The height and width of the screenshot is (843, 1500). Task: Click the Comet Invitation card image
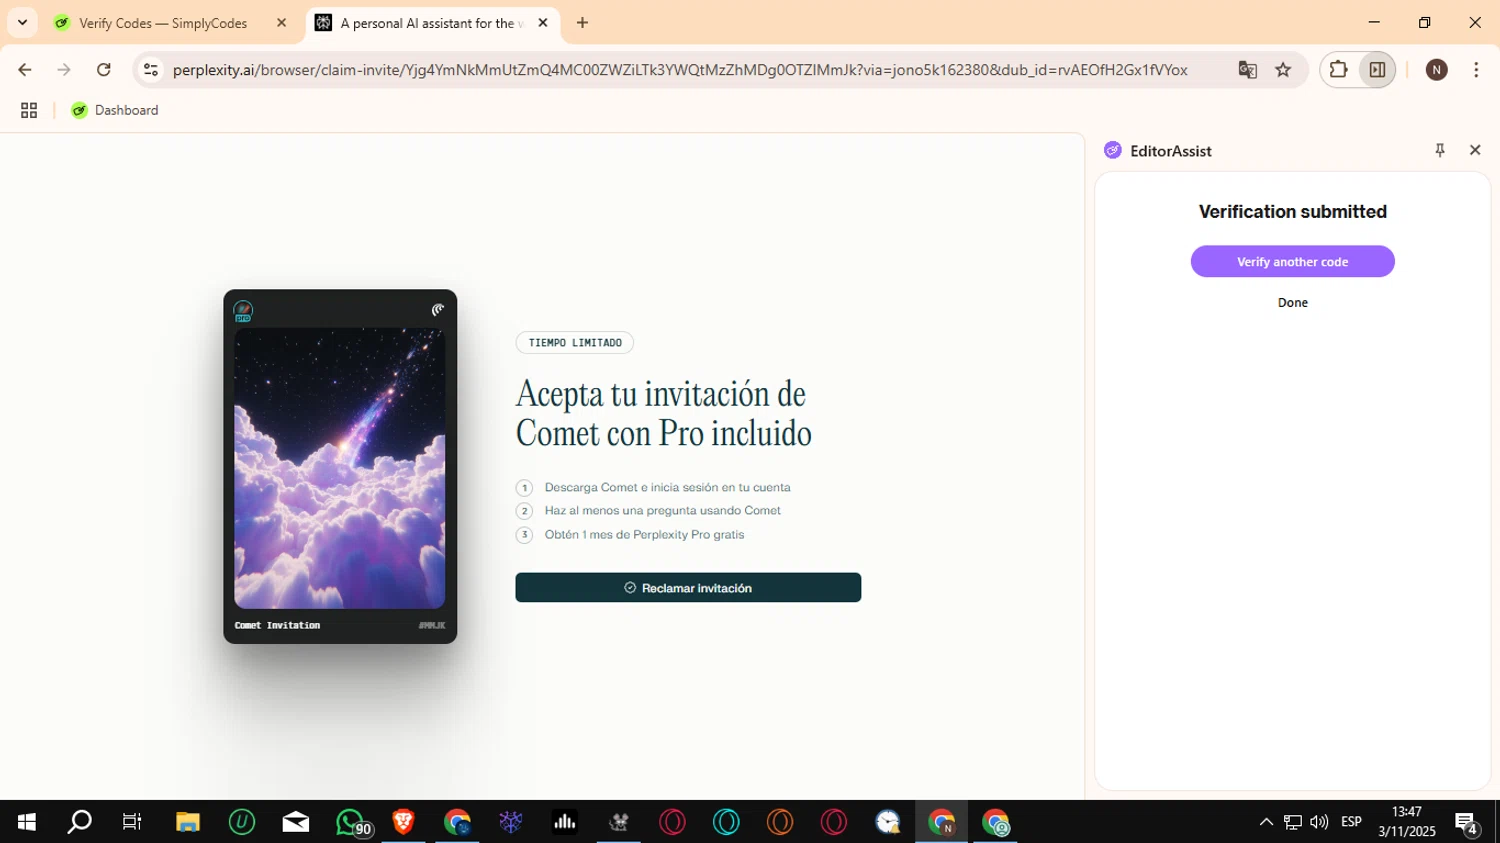point(340,467)
